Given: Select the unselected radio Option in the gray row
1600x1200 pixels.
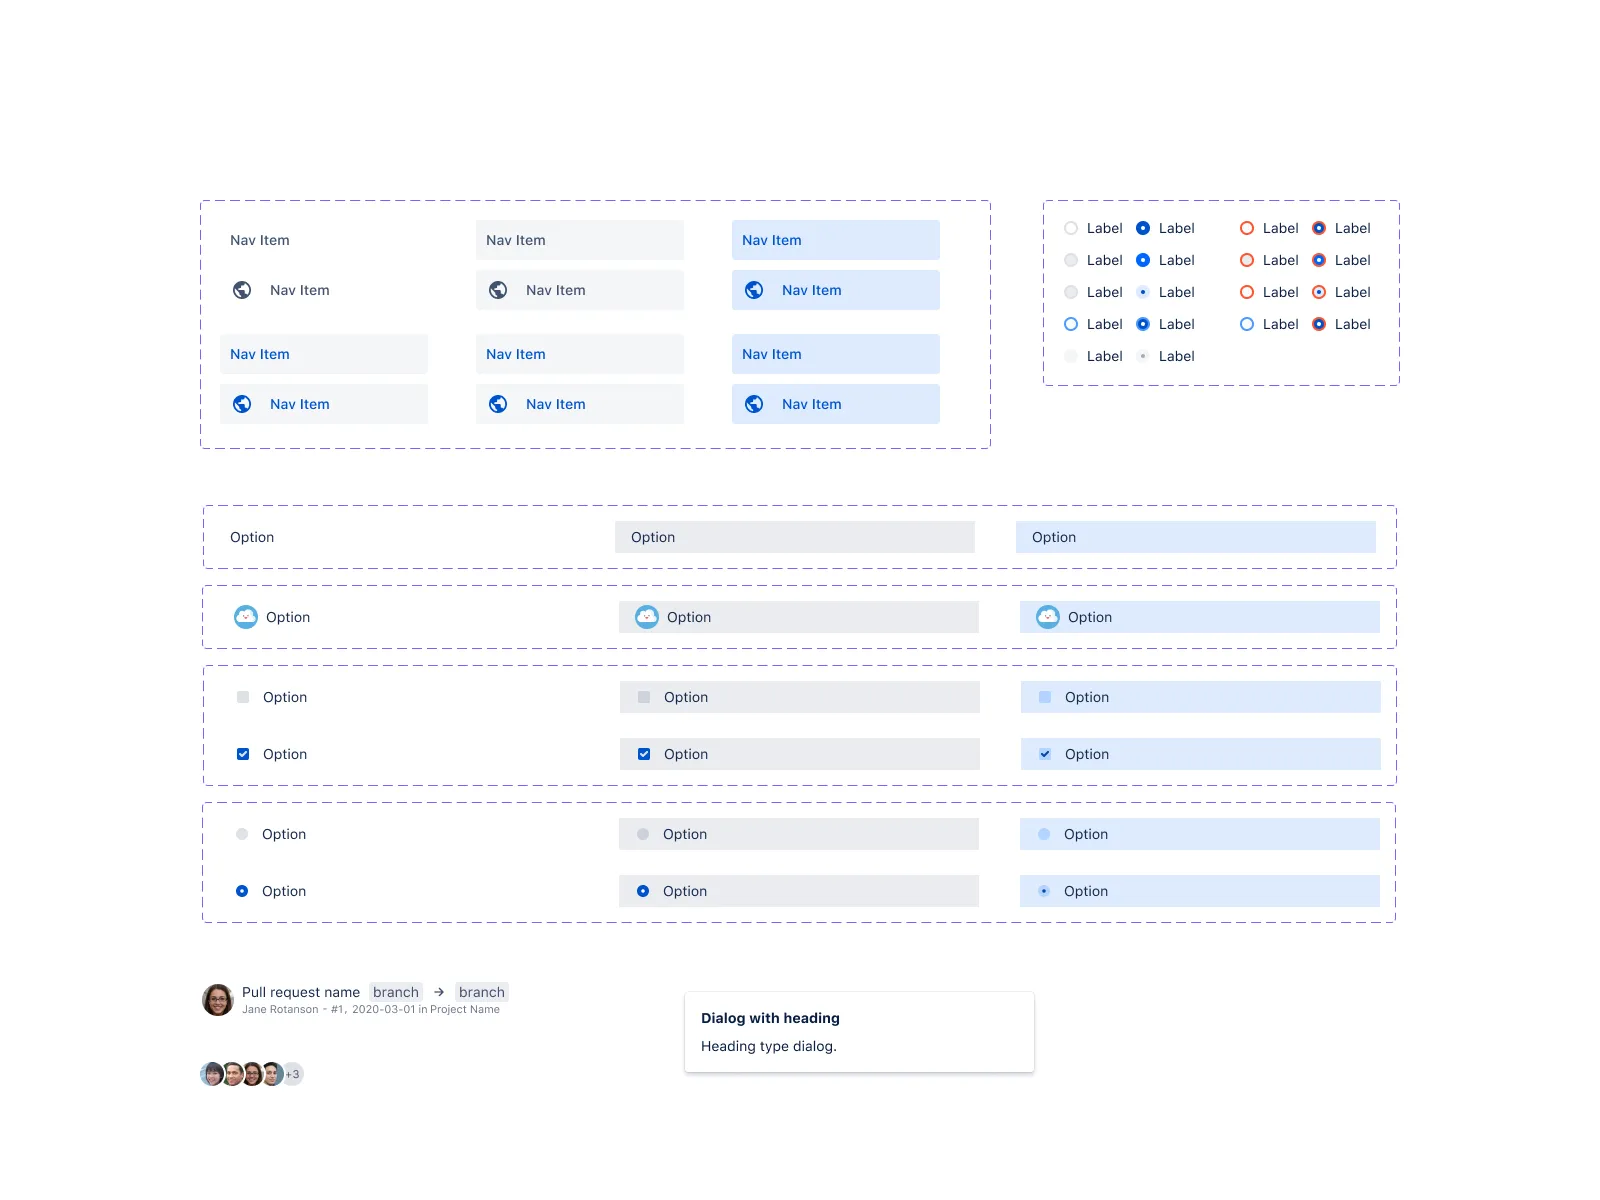Looking at the screenshot, I should pos(642,833).
